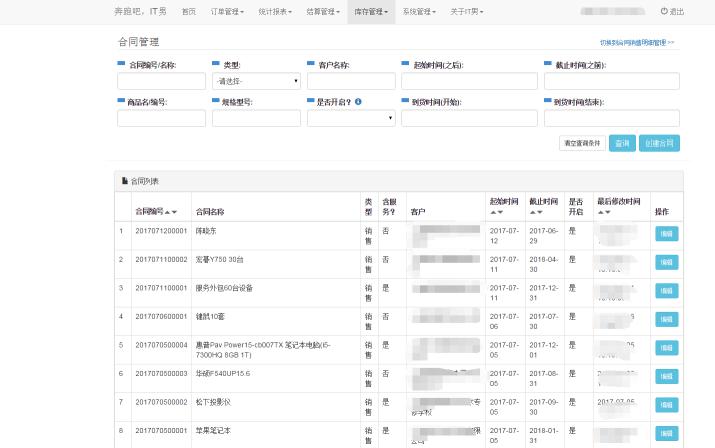Open the 类型 dropdown showing 请选择
The height and width of the screenshot is (448, 715).
coord(255,81)
